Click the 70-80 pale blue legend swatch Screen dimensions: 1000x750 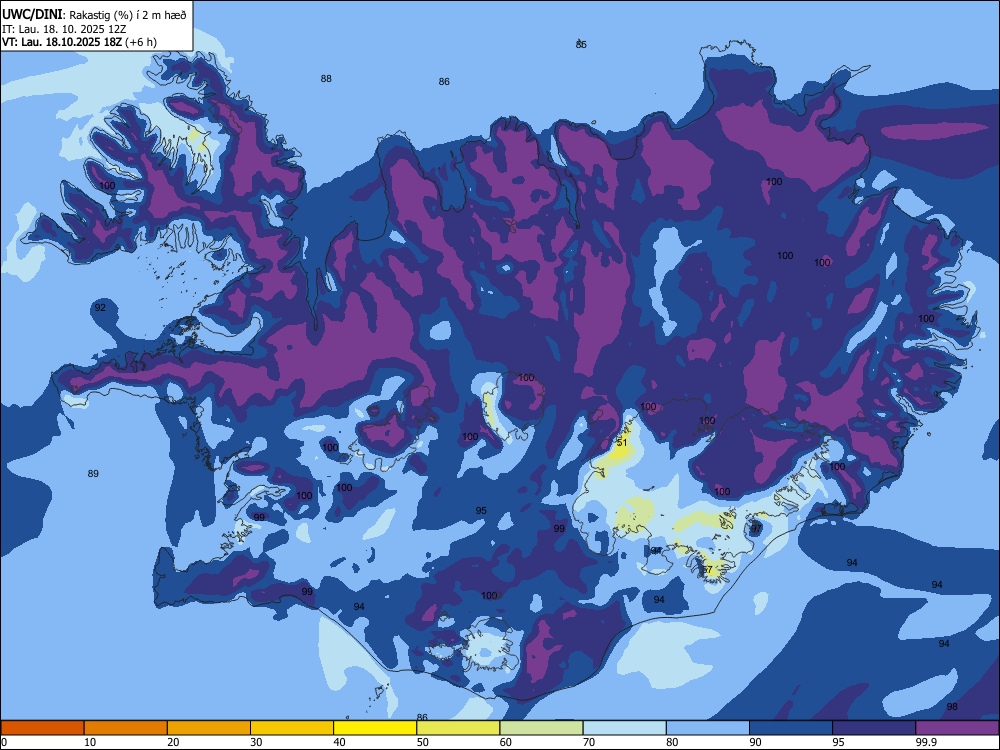coord(624,728)
